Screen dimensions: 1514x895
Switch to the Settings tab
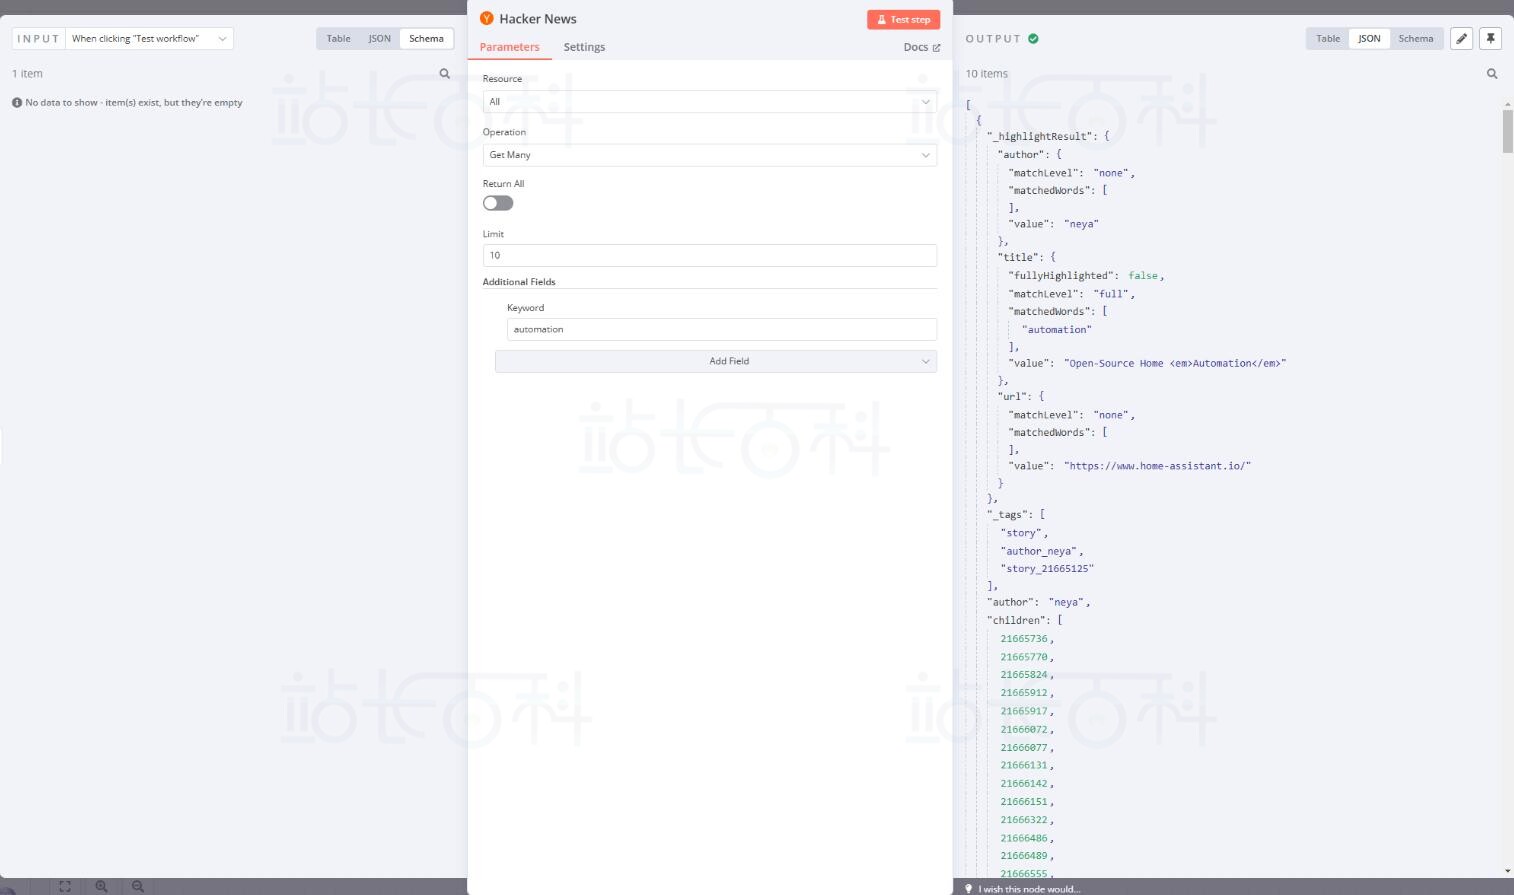[x=584, y=47]
